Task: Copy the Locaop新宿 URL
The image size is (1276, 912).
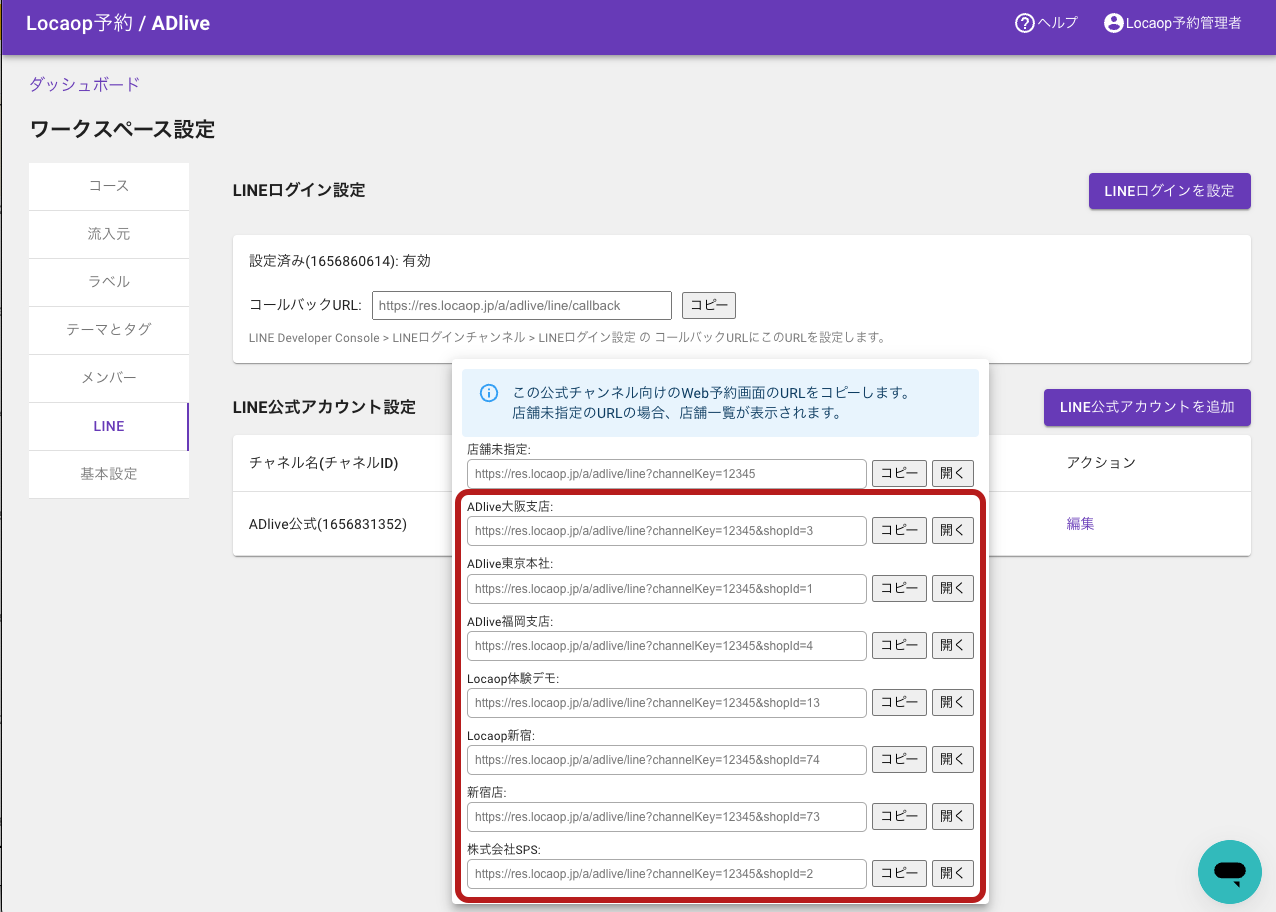Action: (899, 760)
